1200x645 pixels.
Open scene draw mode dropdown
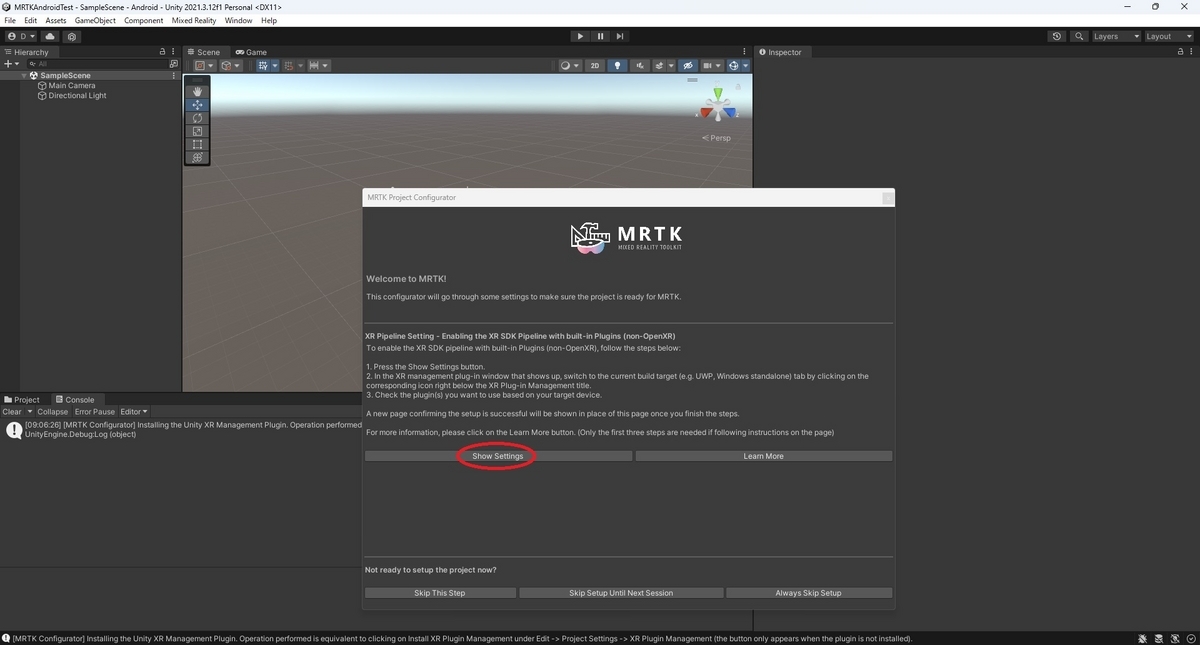click(568, 65)
